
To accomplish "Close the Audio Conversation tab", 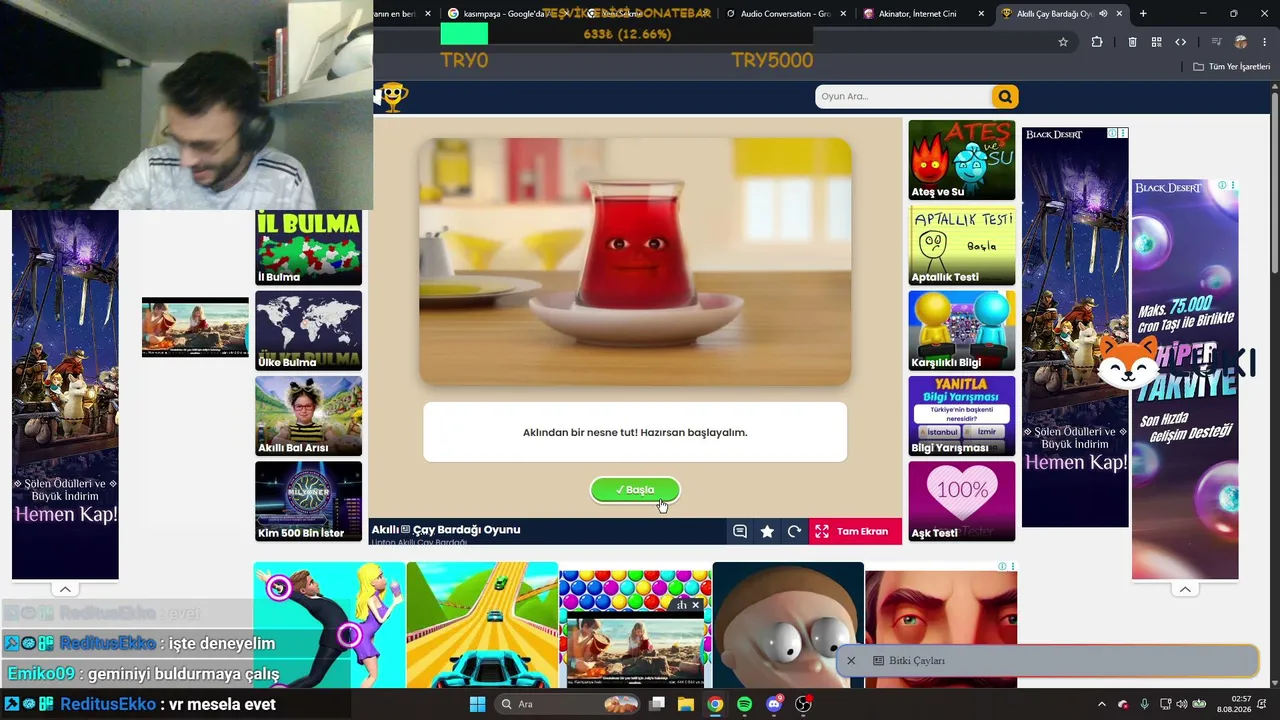I will pyautogui.click(x=843, y=14).
